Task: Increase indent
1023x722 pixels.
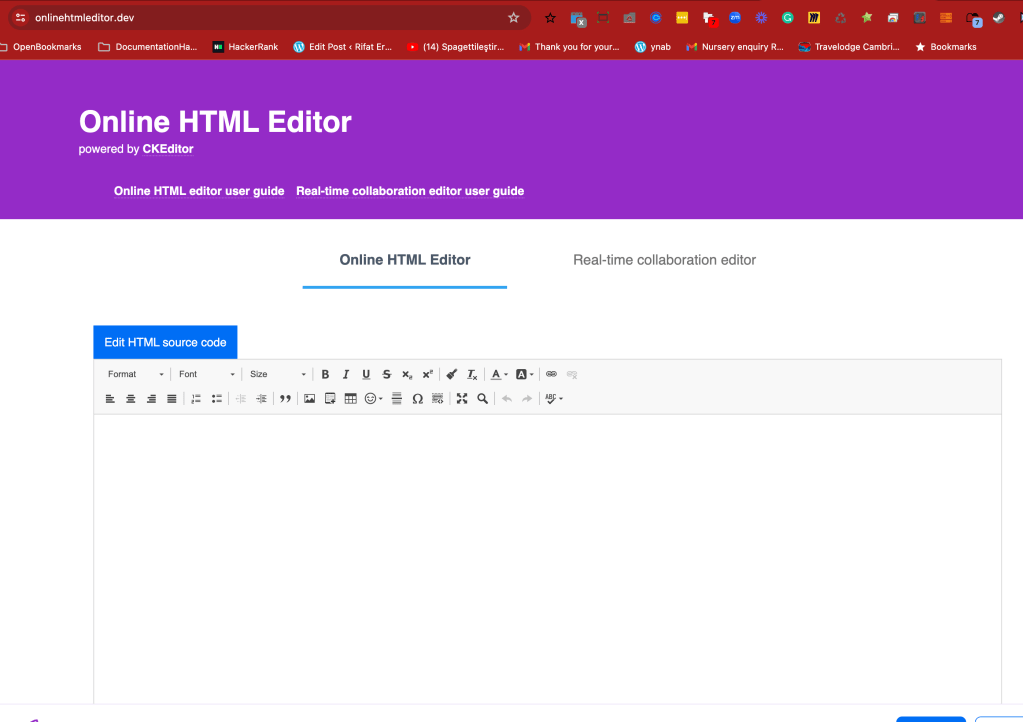Action: click(x=262, y=399)
